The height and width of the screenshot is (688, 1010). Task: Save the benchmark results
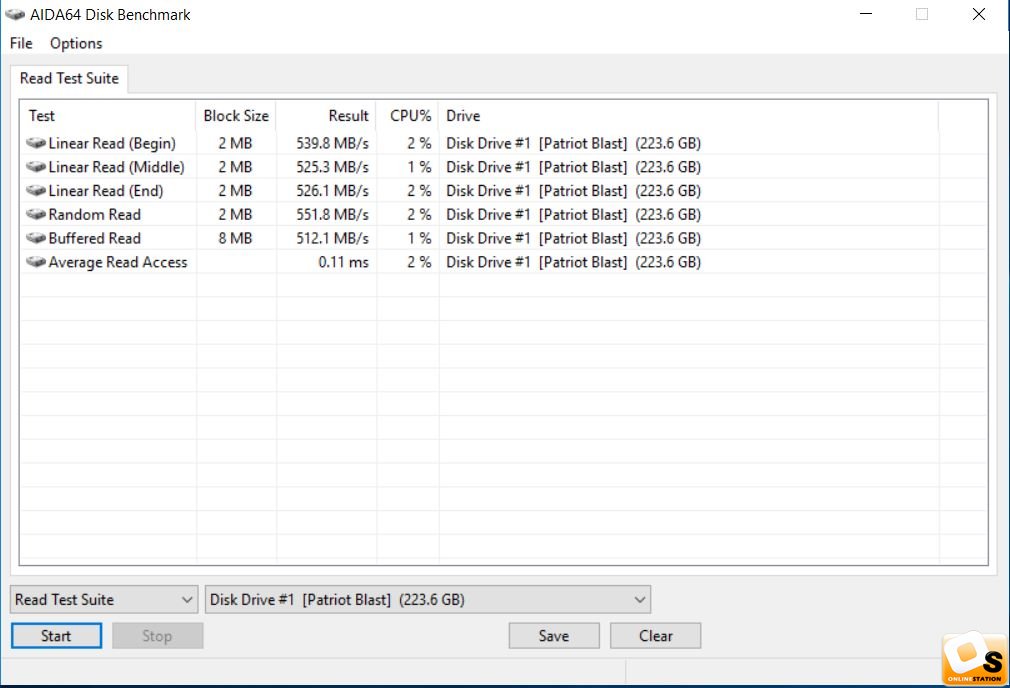554,636
